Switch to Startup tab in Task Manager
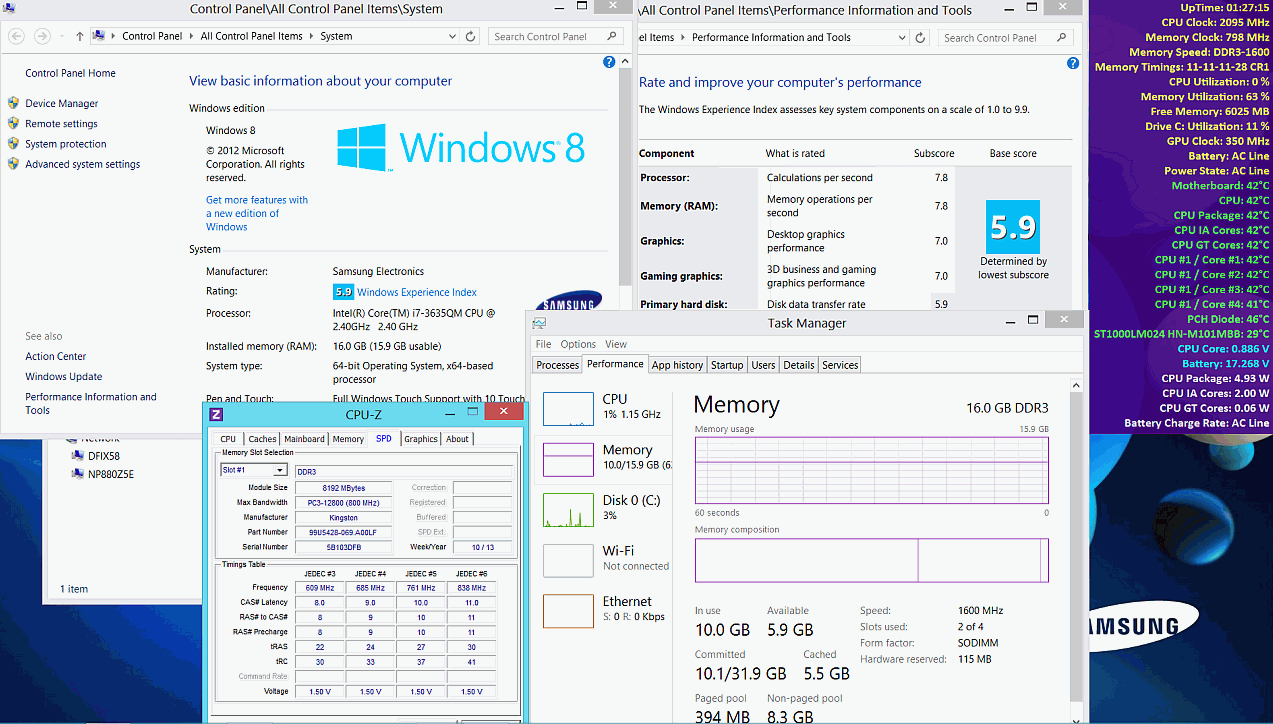This screenshot has height=724, width=1273. click(727, 365)
